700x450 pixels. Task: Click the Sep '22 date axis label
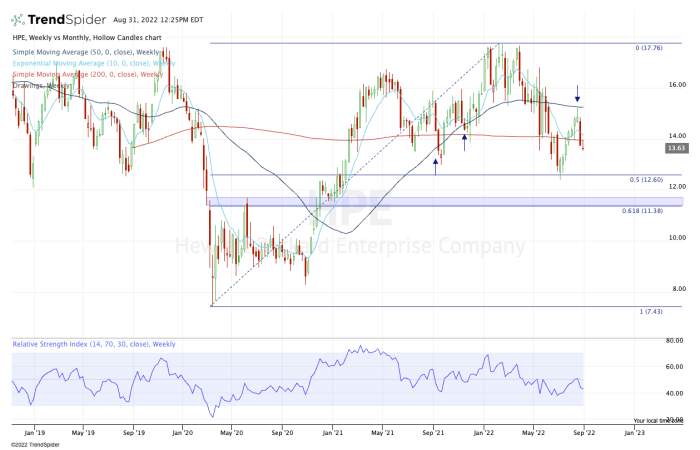[584, 433]
